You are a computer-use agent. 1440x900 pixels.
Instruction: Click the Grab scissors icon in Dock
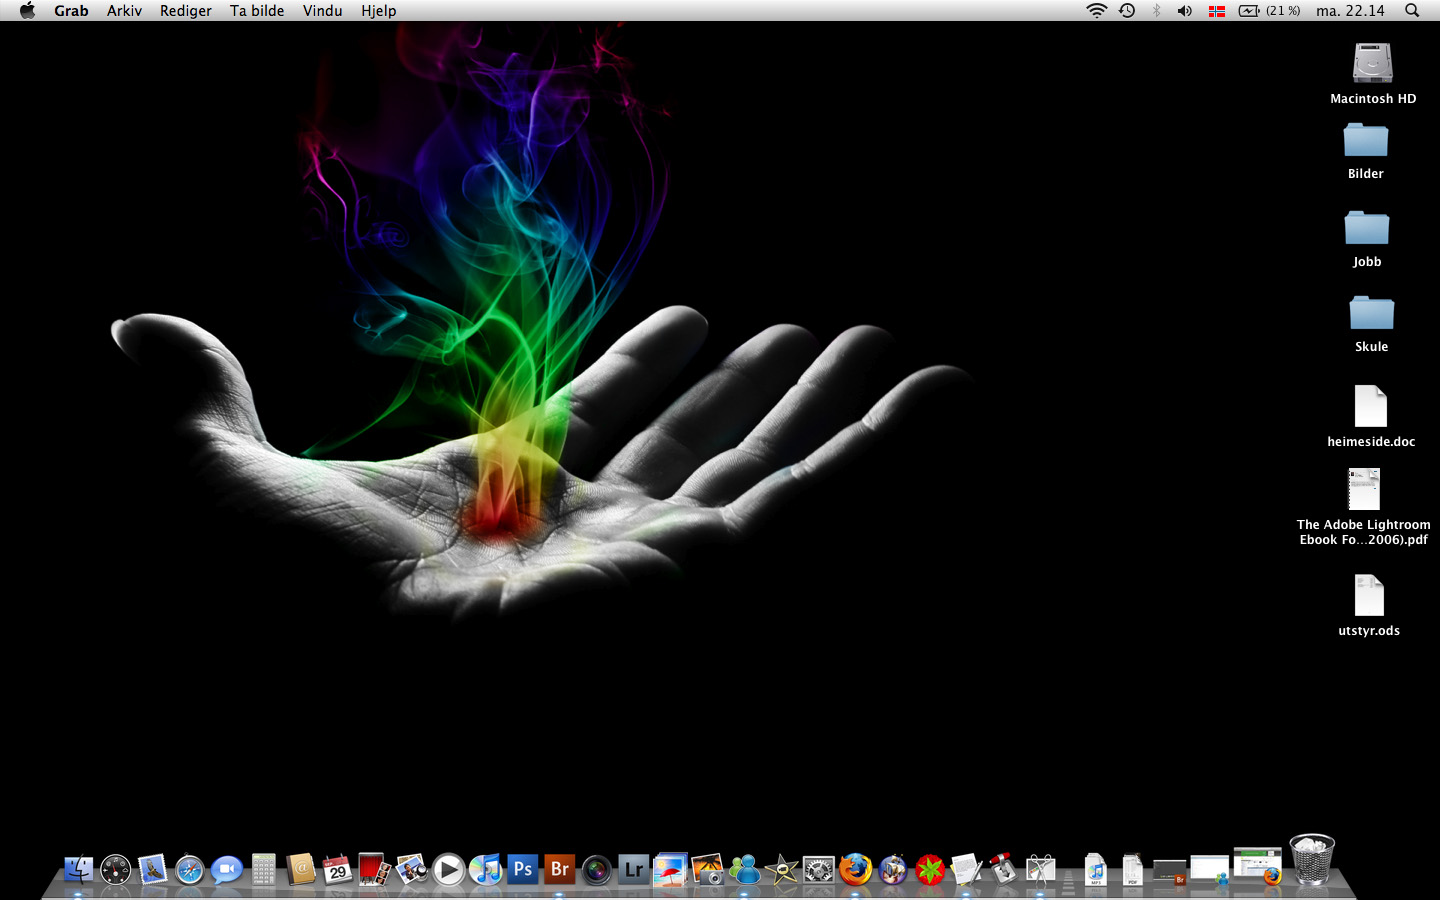[x=1040, y=869]
